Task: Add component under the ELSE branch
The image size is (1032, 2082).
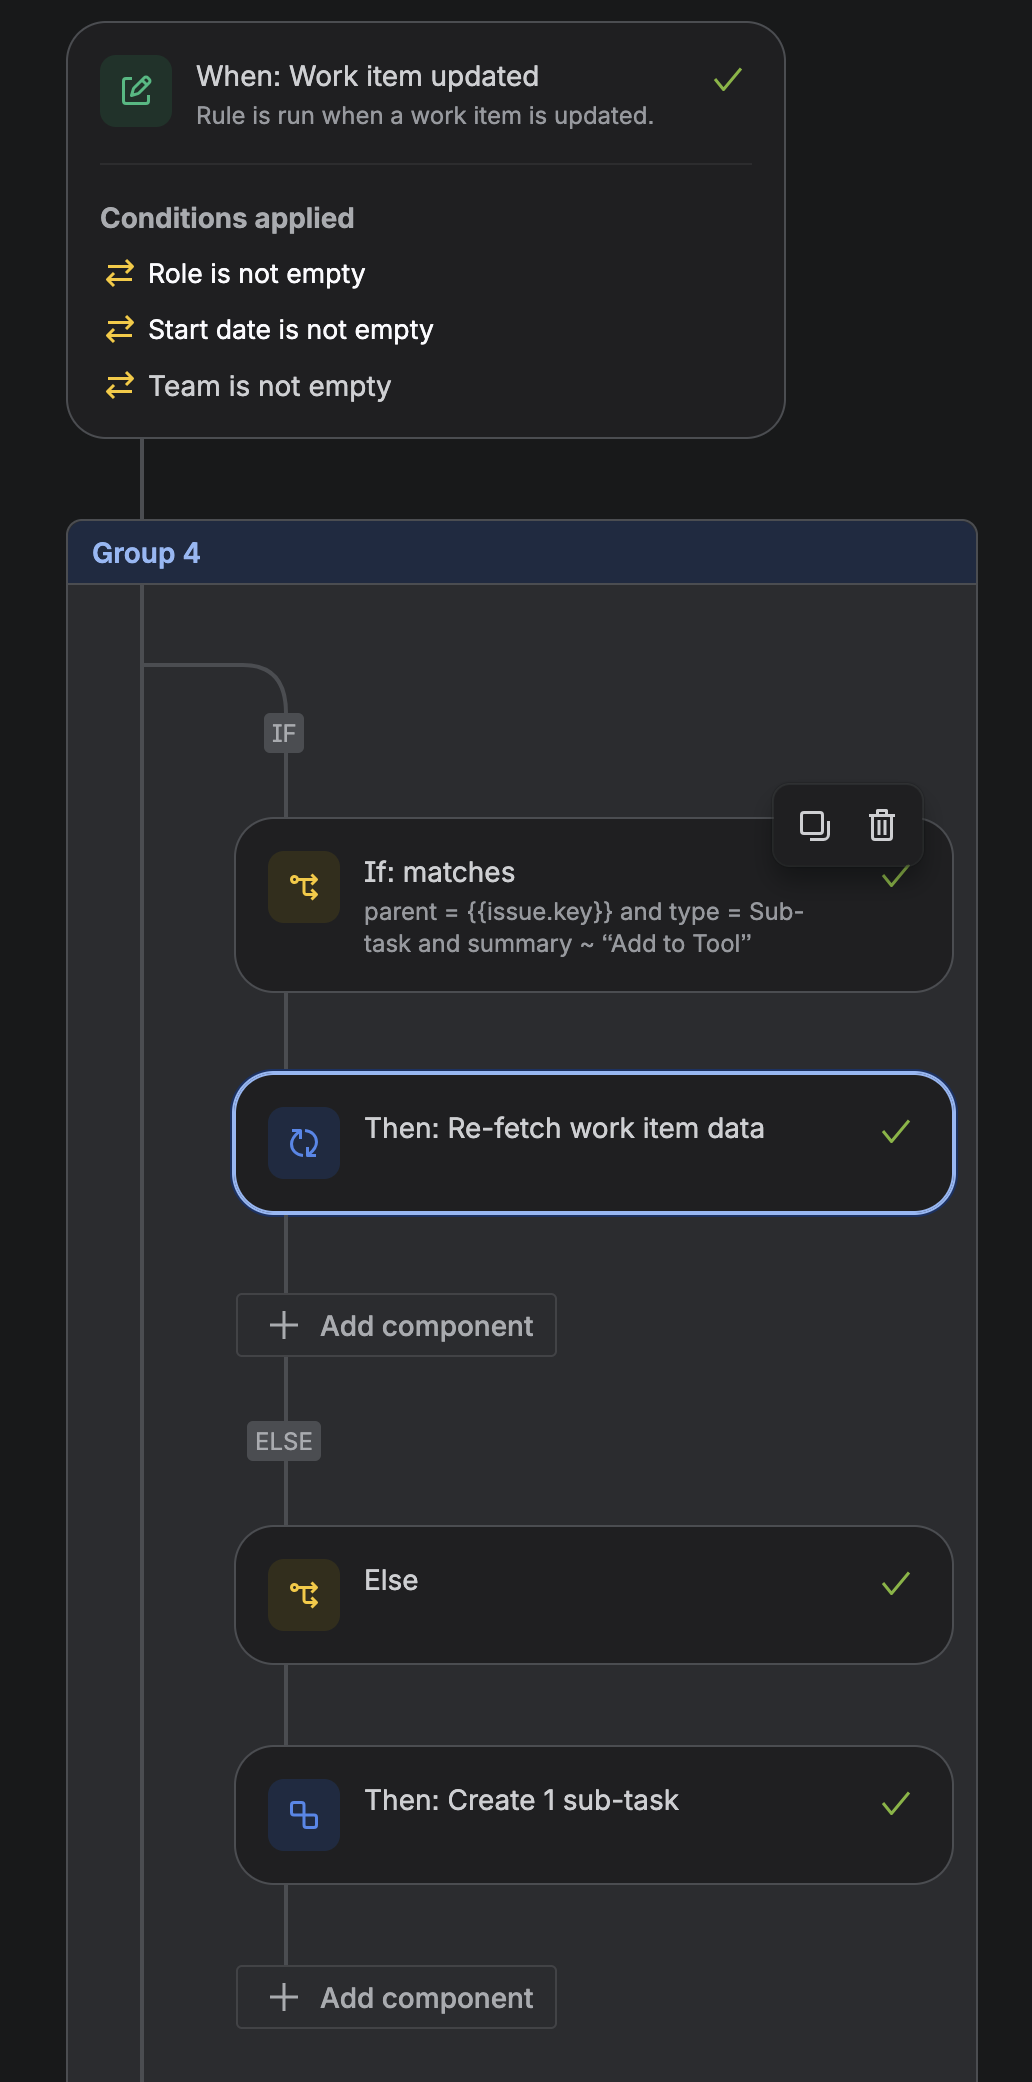Action: point(396,1997)
